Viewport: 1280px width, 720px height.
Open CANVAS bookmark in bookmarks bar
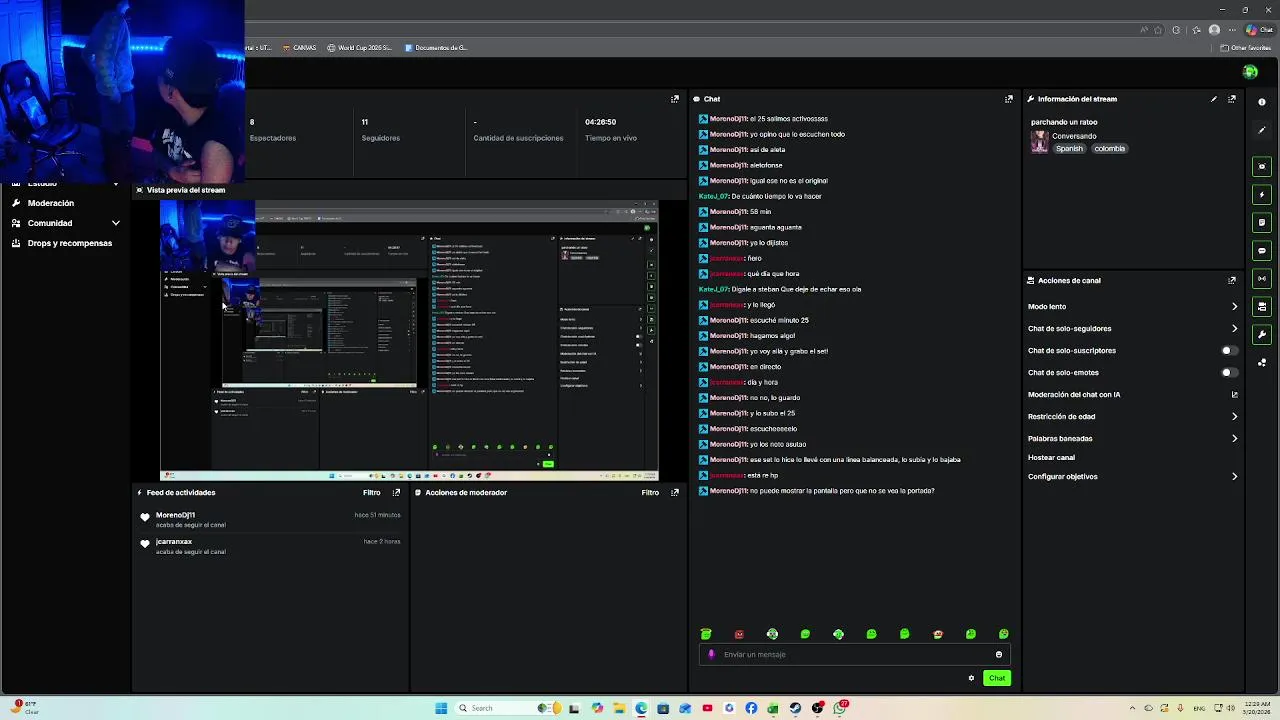(x=300, y=47)
